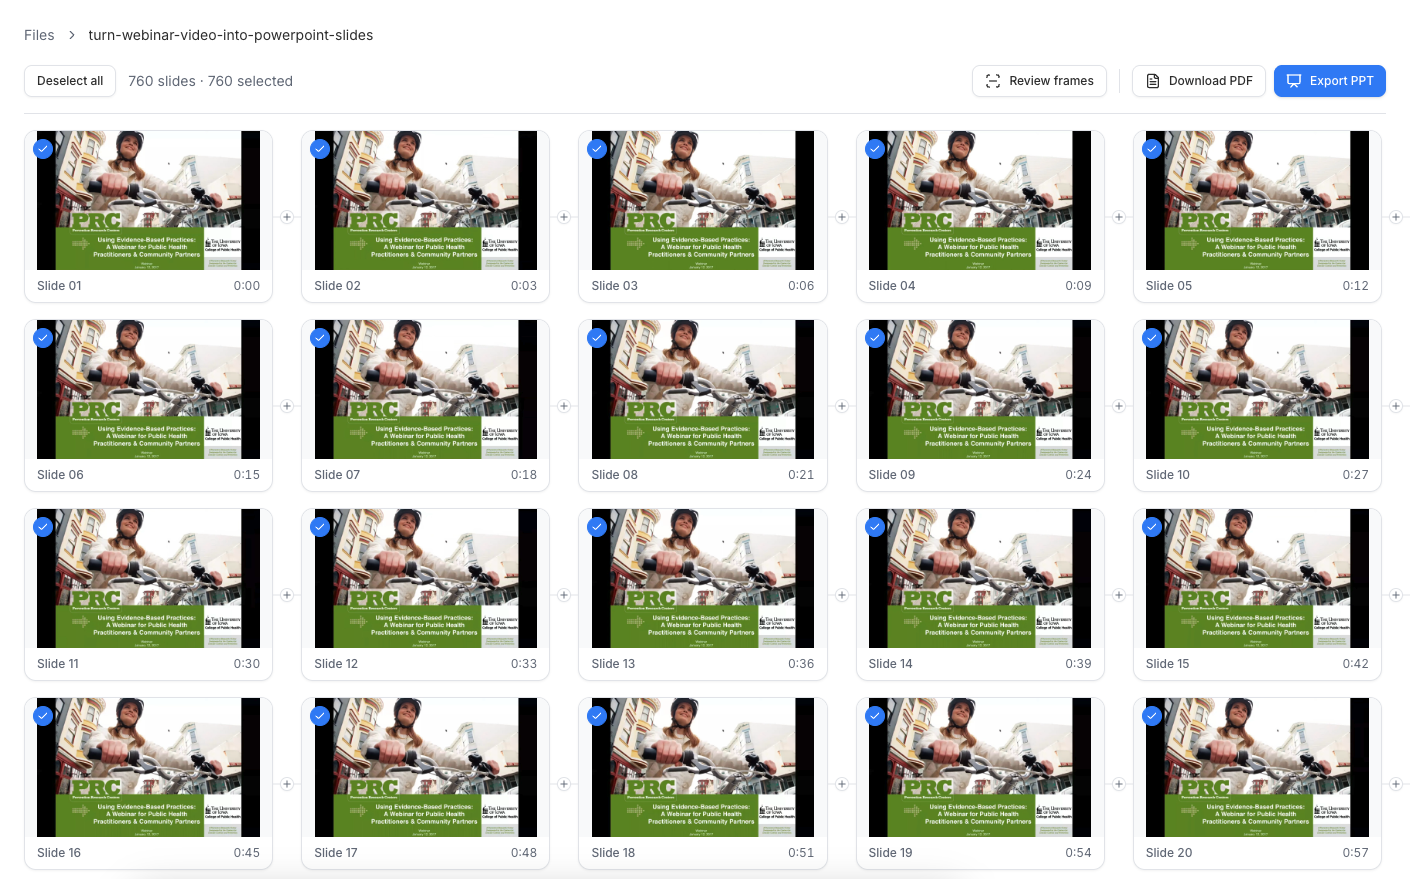The image size is (1411, 879).
Task: Click the plus icon after Slide 07
Action: 564,406
